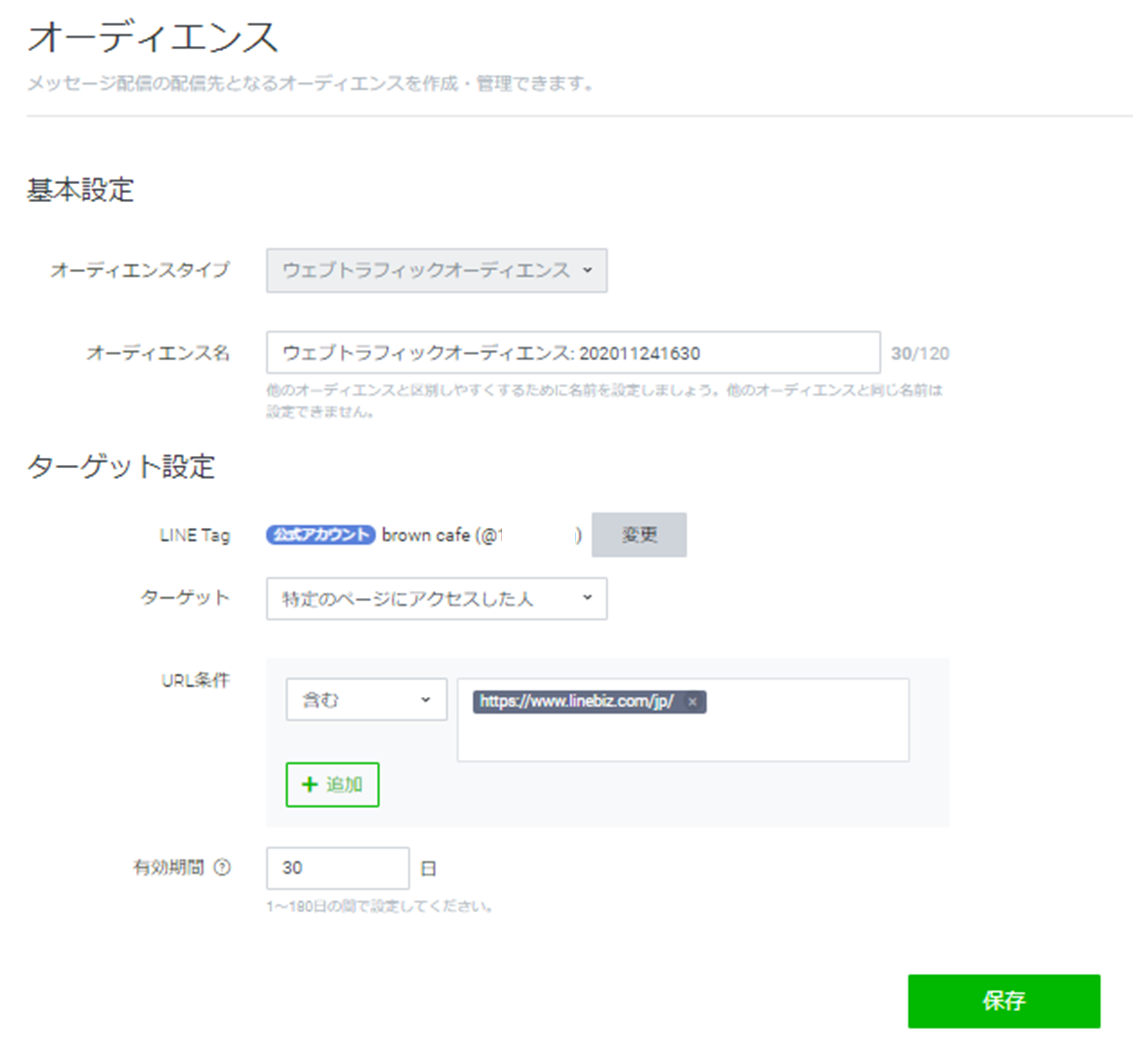The width and height of the screenshot is (1133, 1050).
Task: Click the 1~180日 hint text
Action: [379, 906]
